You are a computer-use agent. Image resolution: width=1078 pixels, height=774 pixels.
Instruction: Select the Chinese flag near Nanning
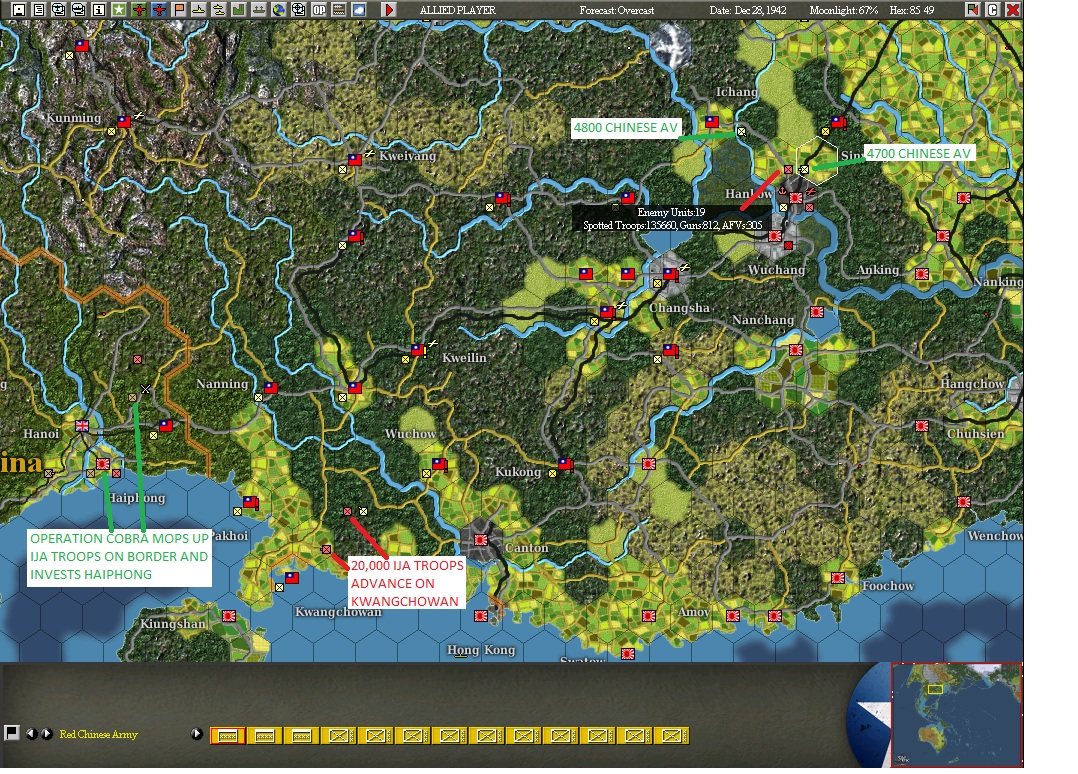tap(271, 388)
